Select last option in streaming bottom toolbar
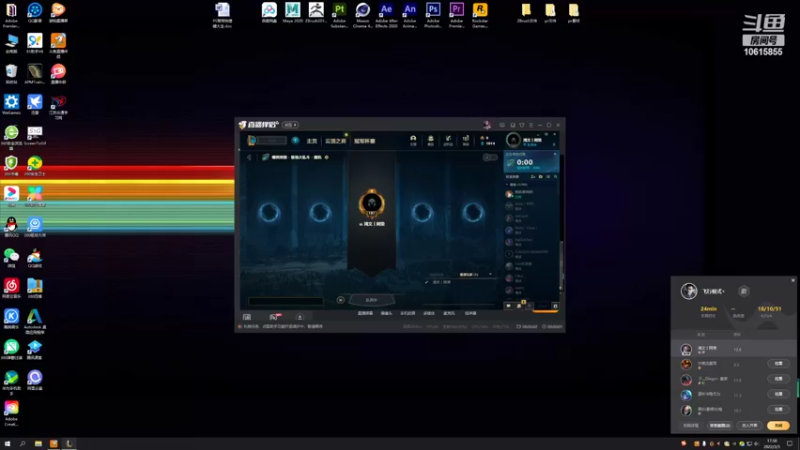Screen dimensions: 800x450 (470, 313)
